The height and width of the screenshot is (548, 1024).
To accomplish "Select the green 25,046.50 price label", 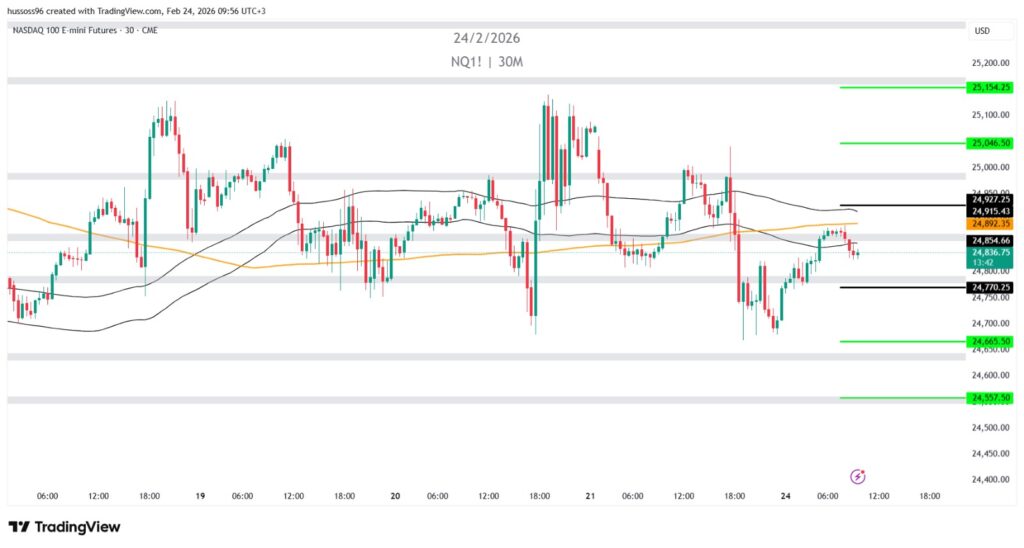I will pyautogui.click(x=991, y=143).
